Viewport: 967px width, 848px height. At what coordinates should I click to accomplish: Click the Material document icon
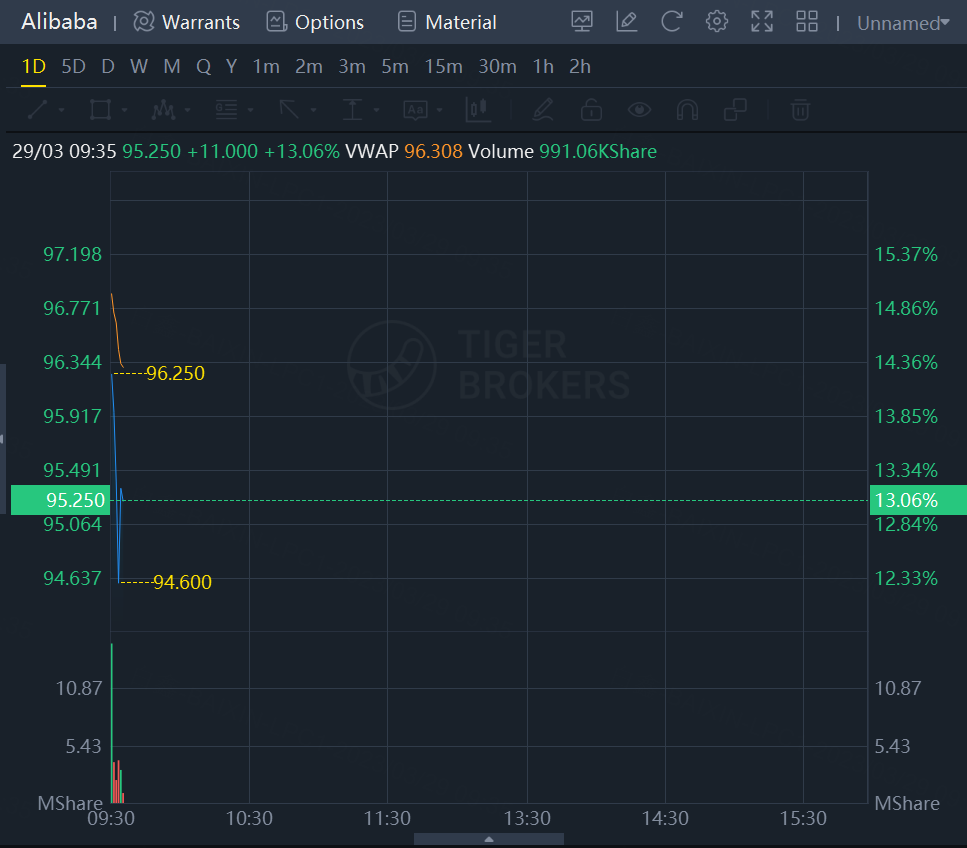(406, 22)
